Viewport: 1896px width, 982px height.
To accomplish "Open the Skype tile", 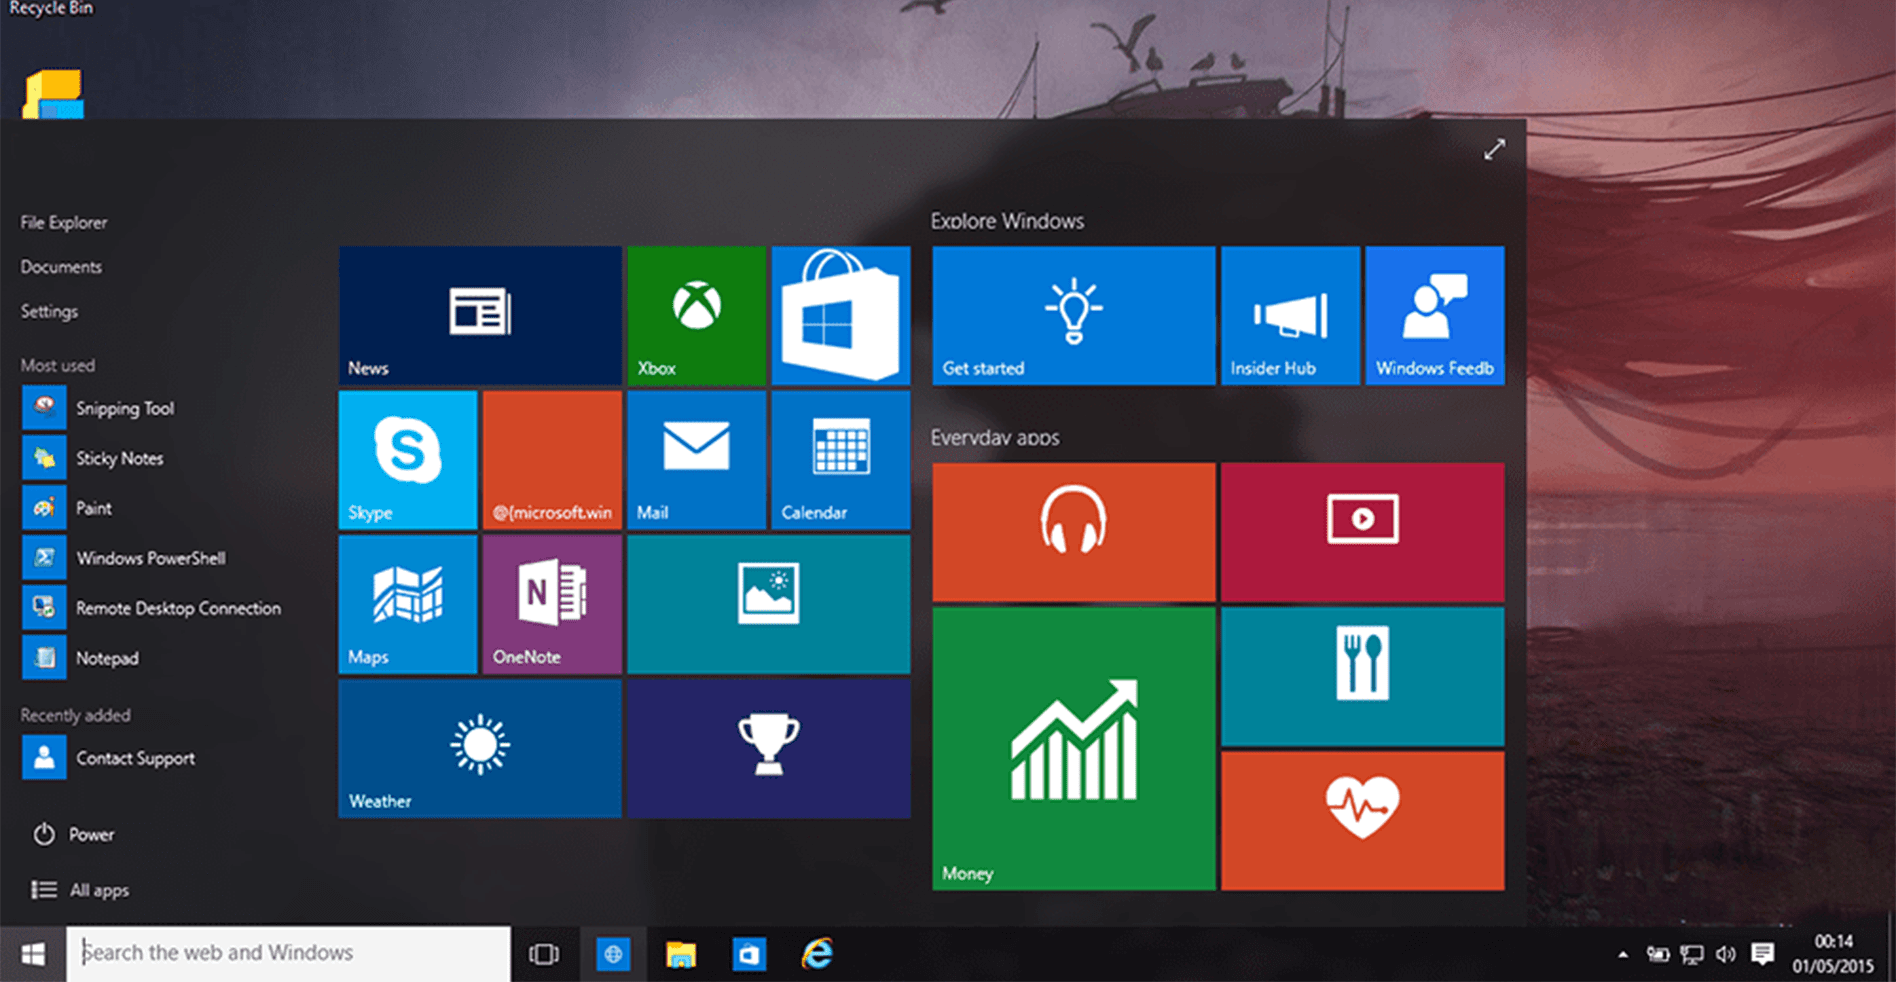I will [x=408, y=460].
